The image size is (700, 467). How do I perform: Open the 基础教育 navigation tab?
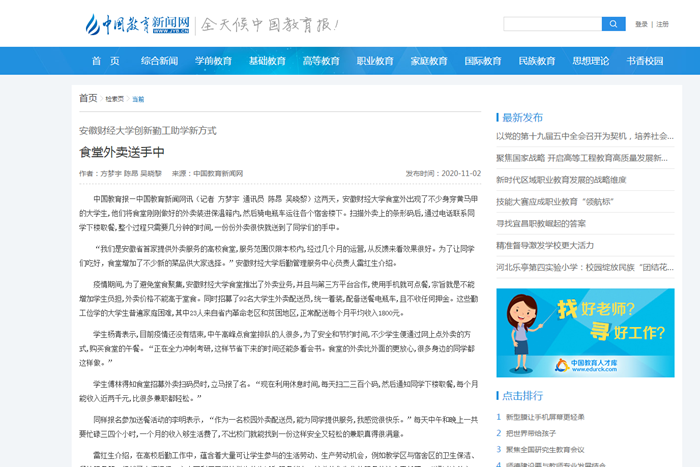click(x=267, y=61)
